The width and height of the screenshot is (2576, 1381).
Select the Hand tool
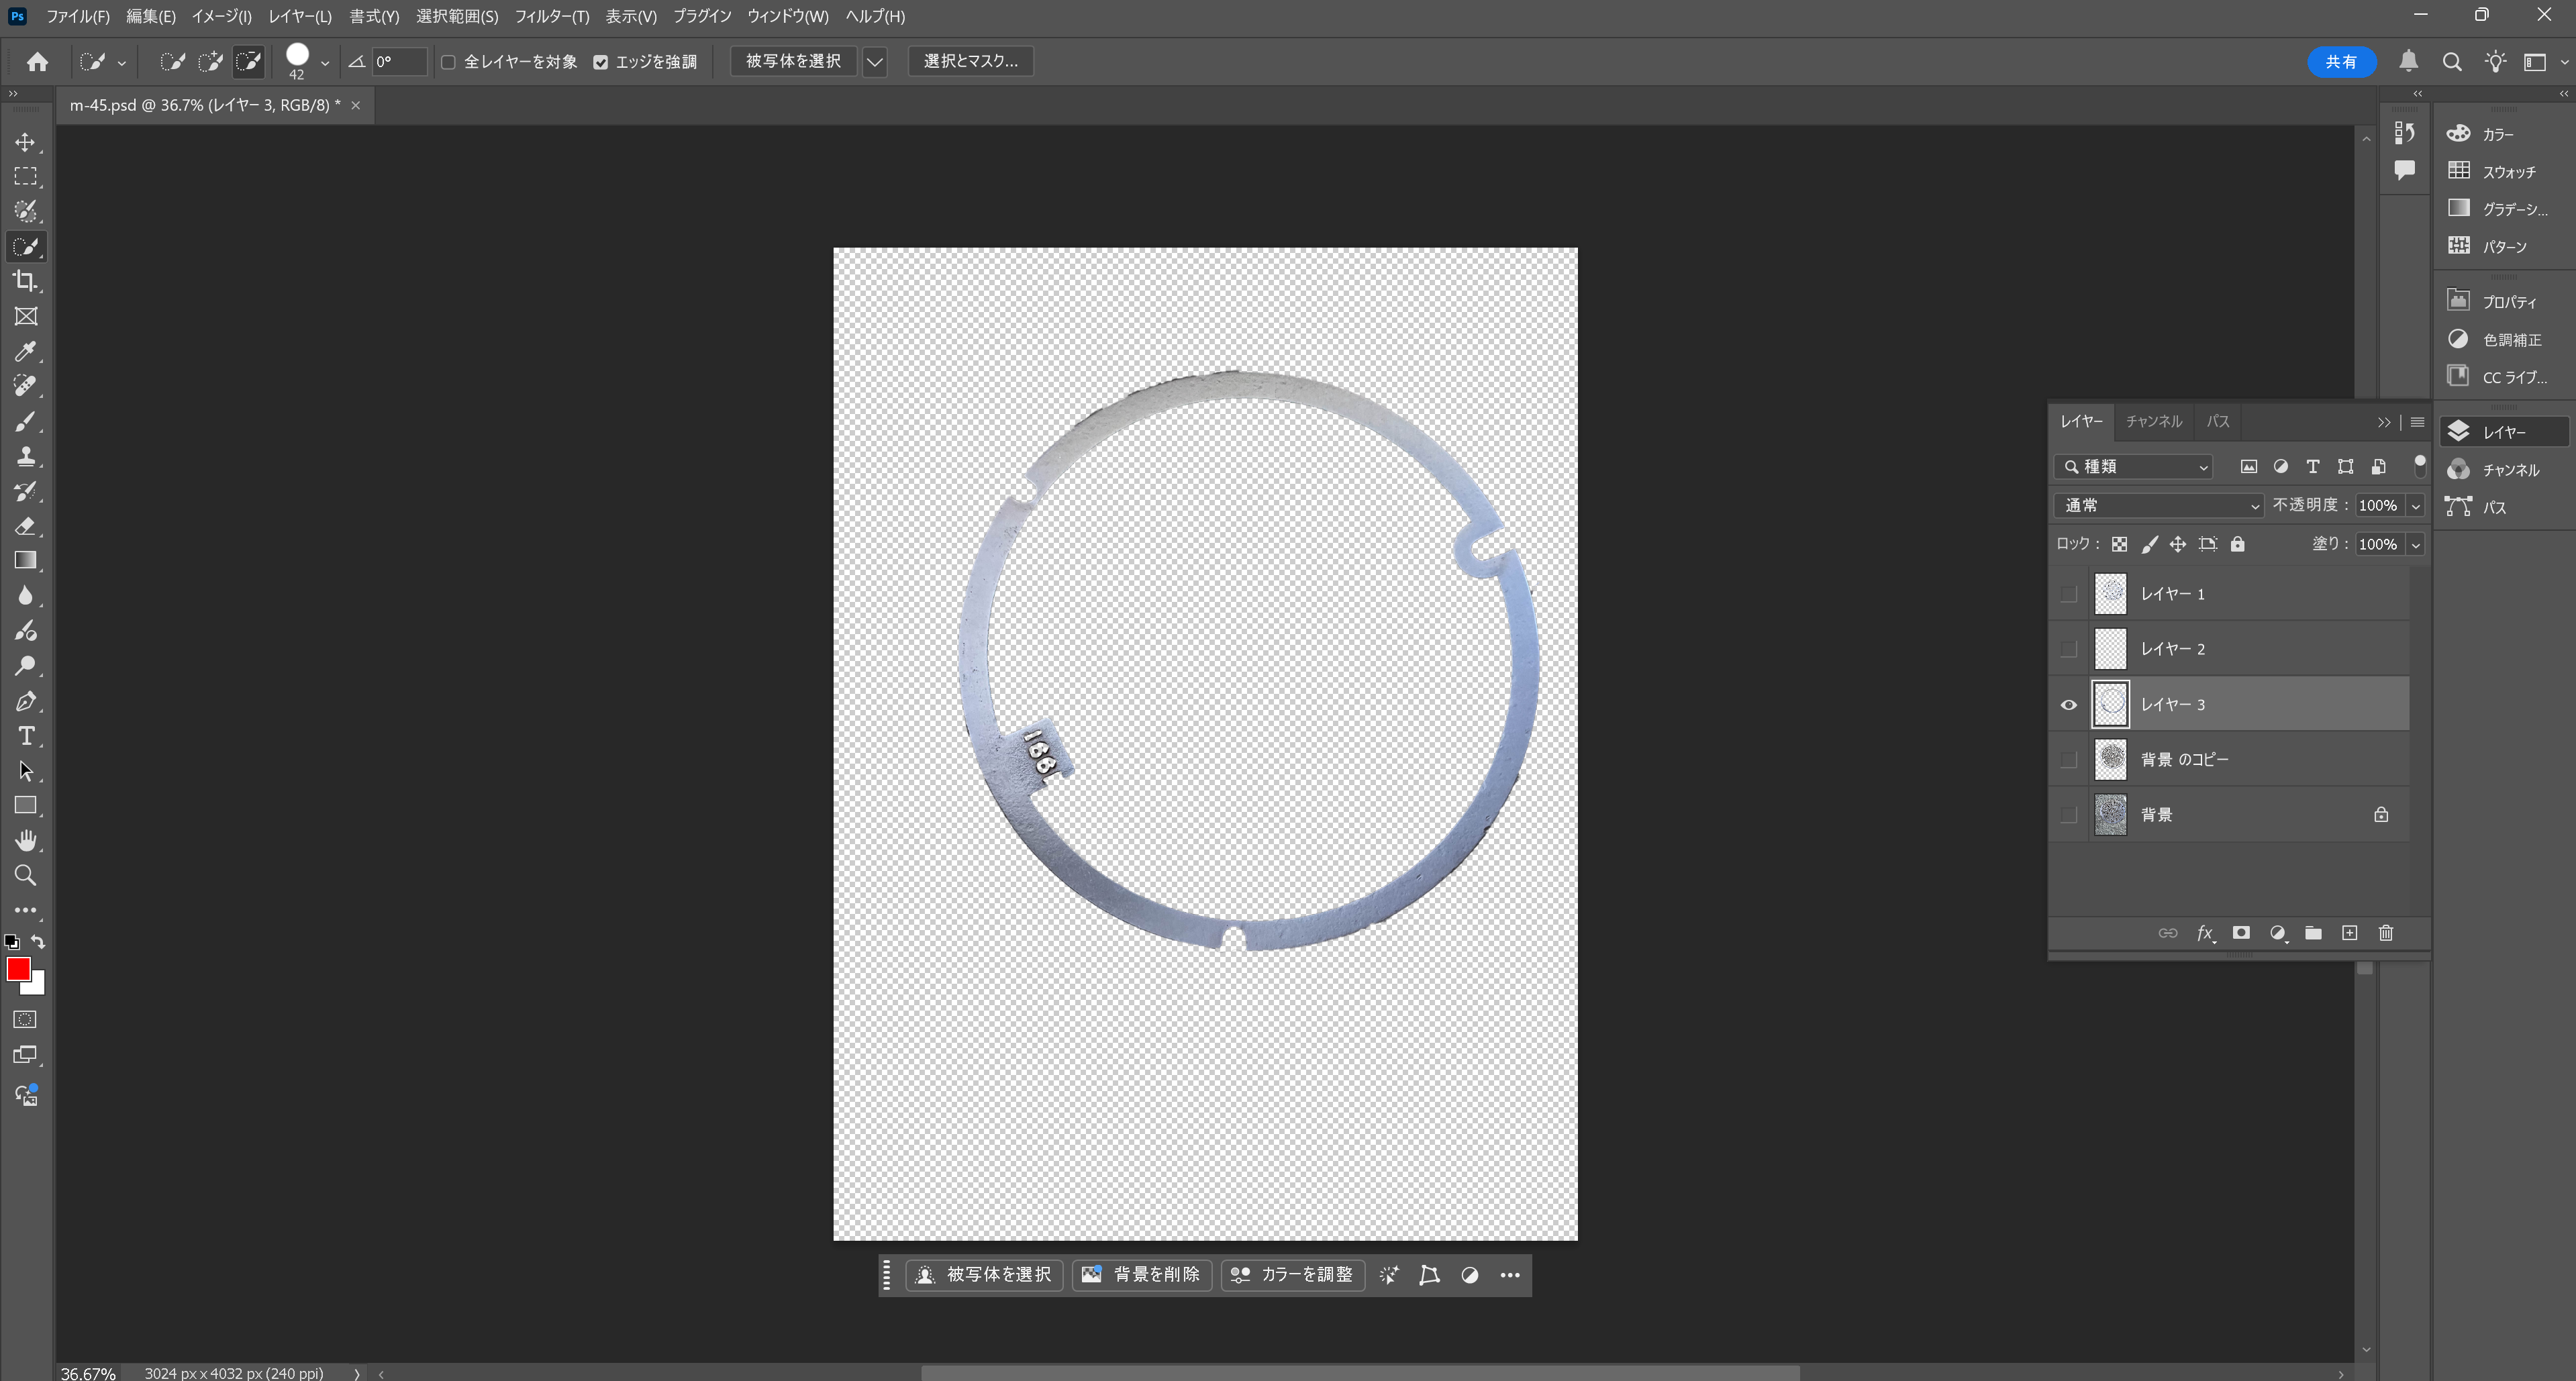tap(25, 841)
